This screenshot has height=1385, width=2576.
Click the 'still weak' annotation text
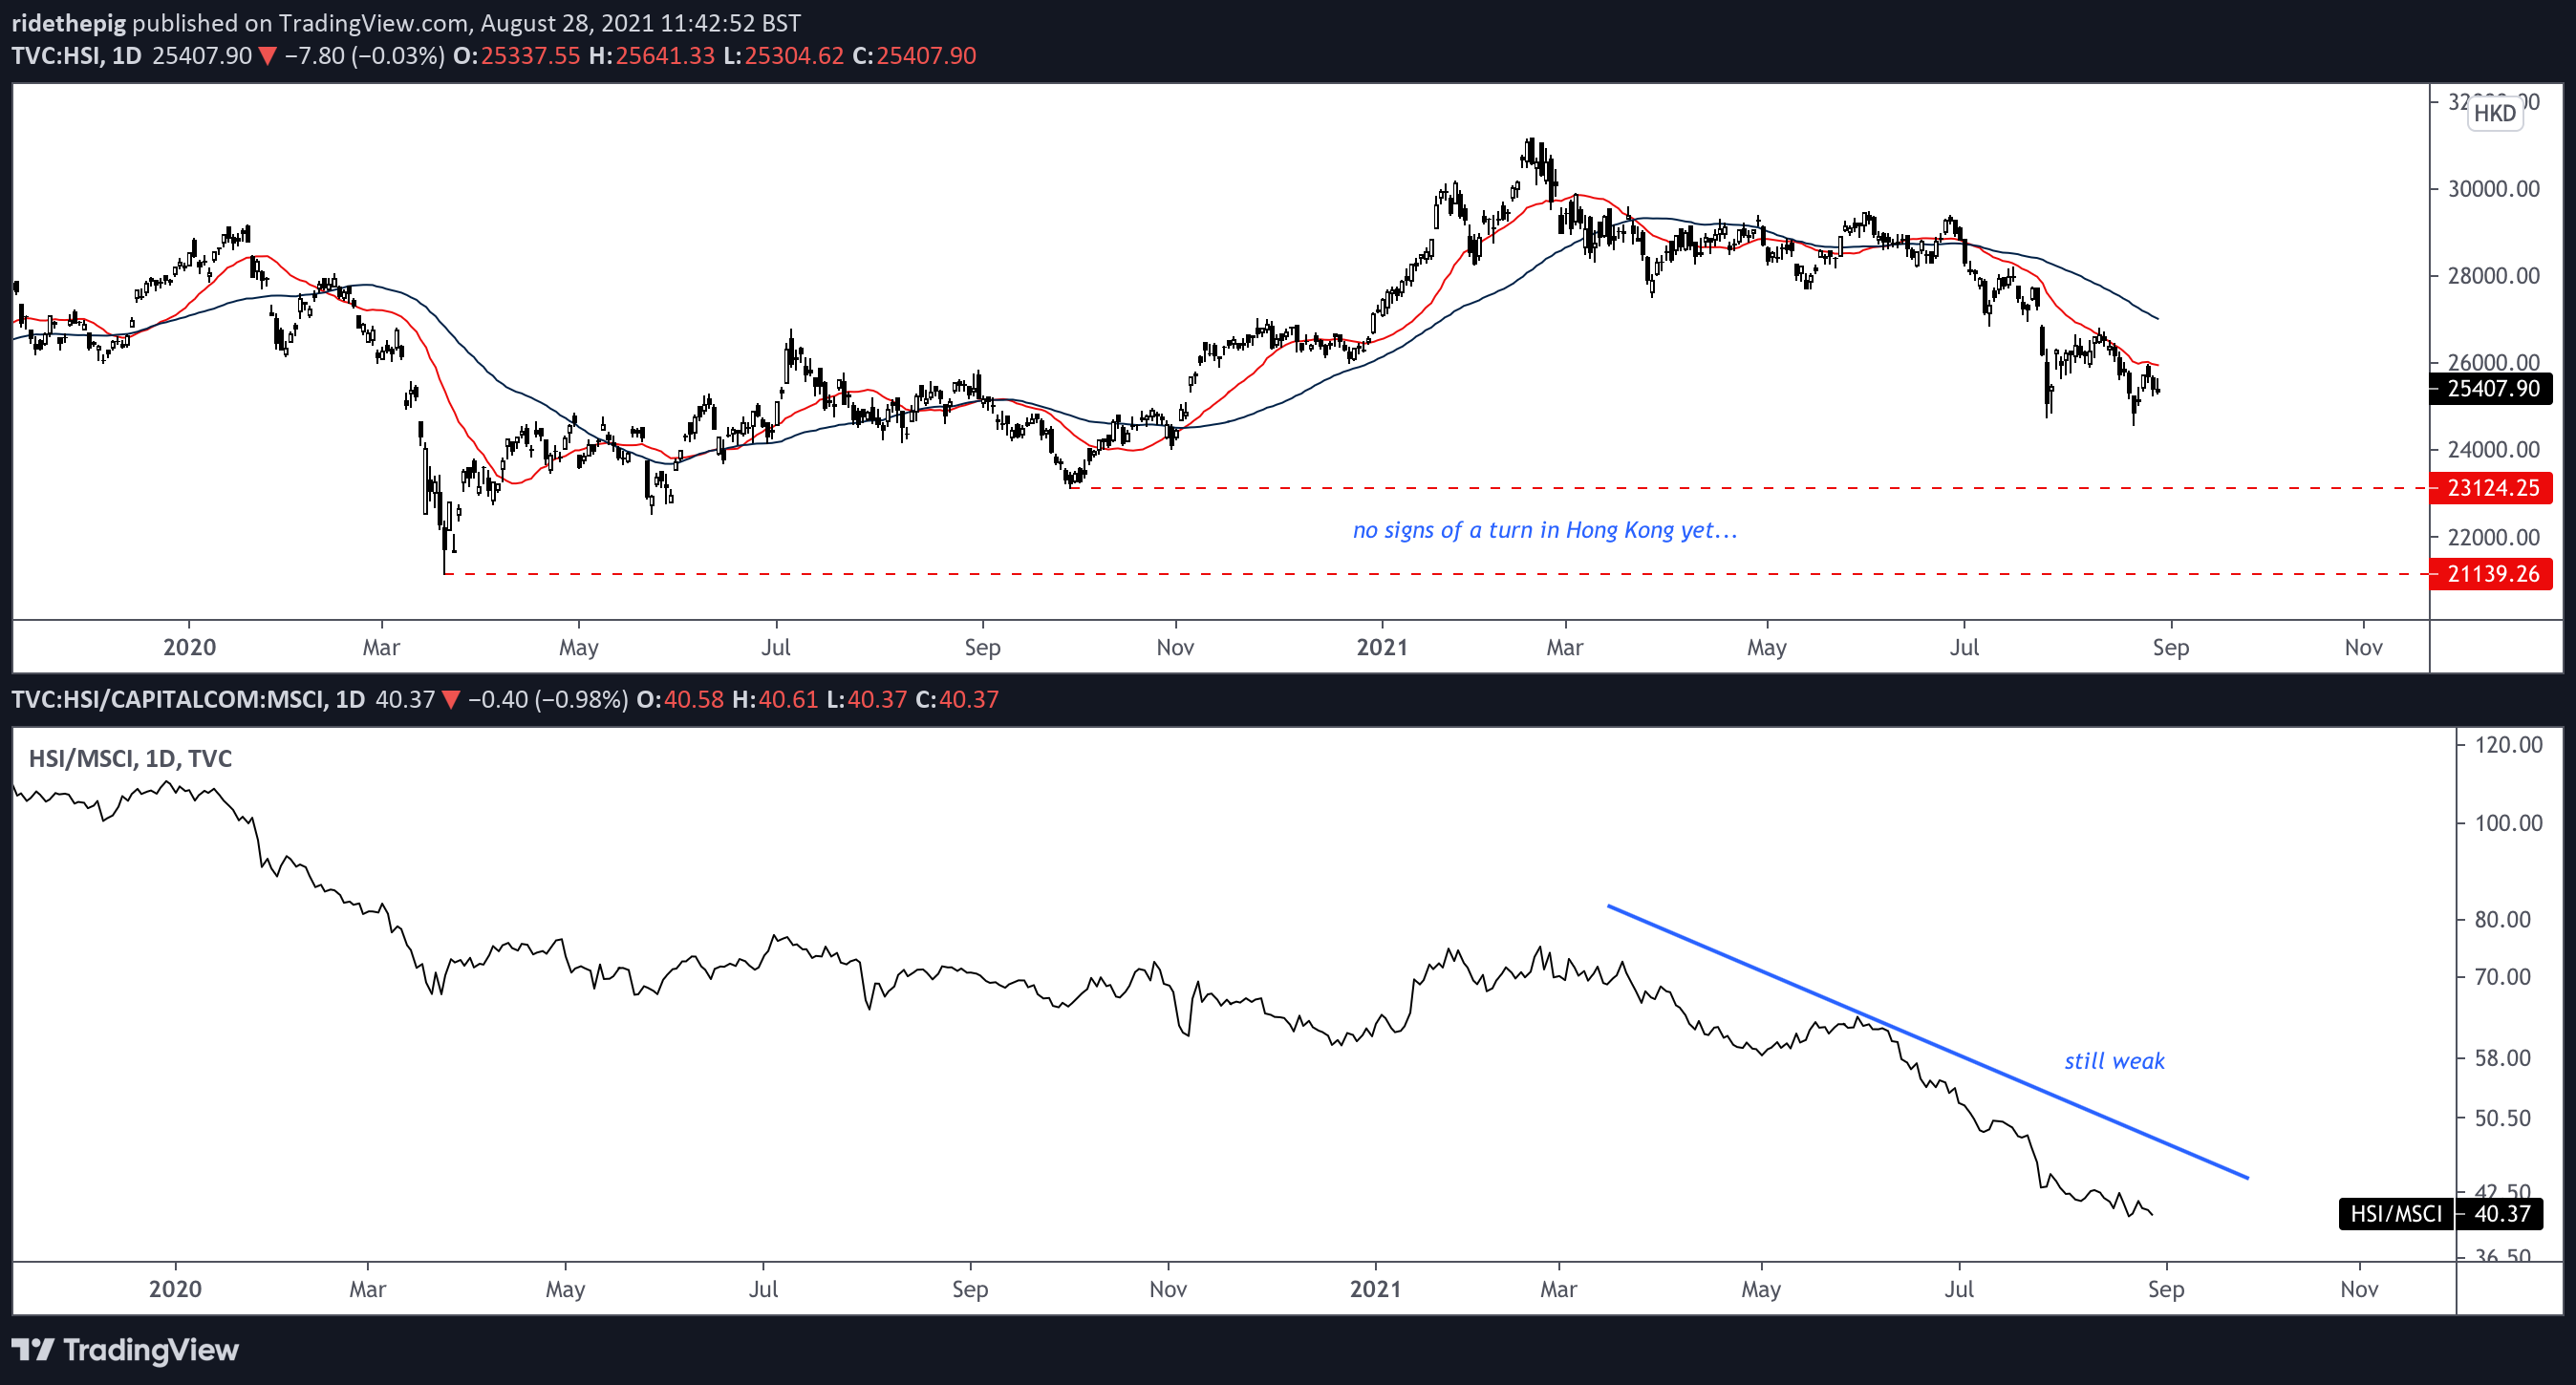[x=2114, y=1061]
